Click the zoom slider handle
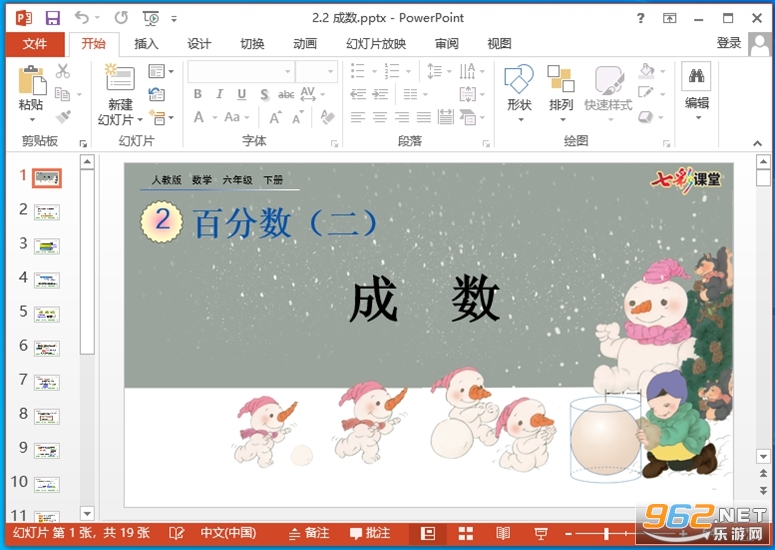 (606, 534)
